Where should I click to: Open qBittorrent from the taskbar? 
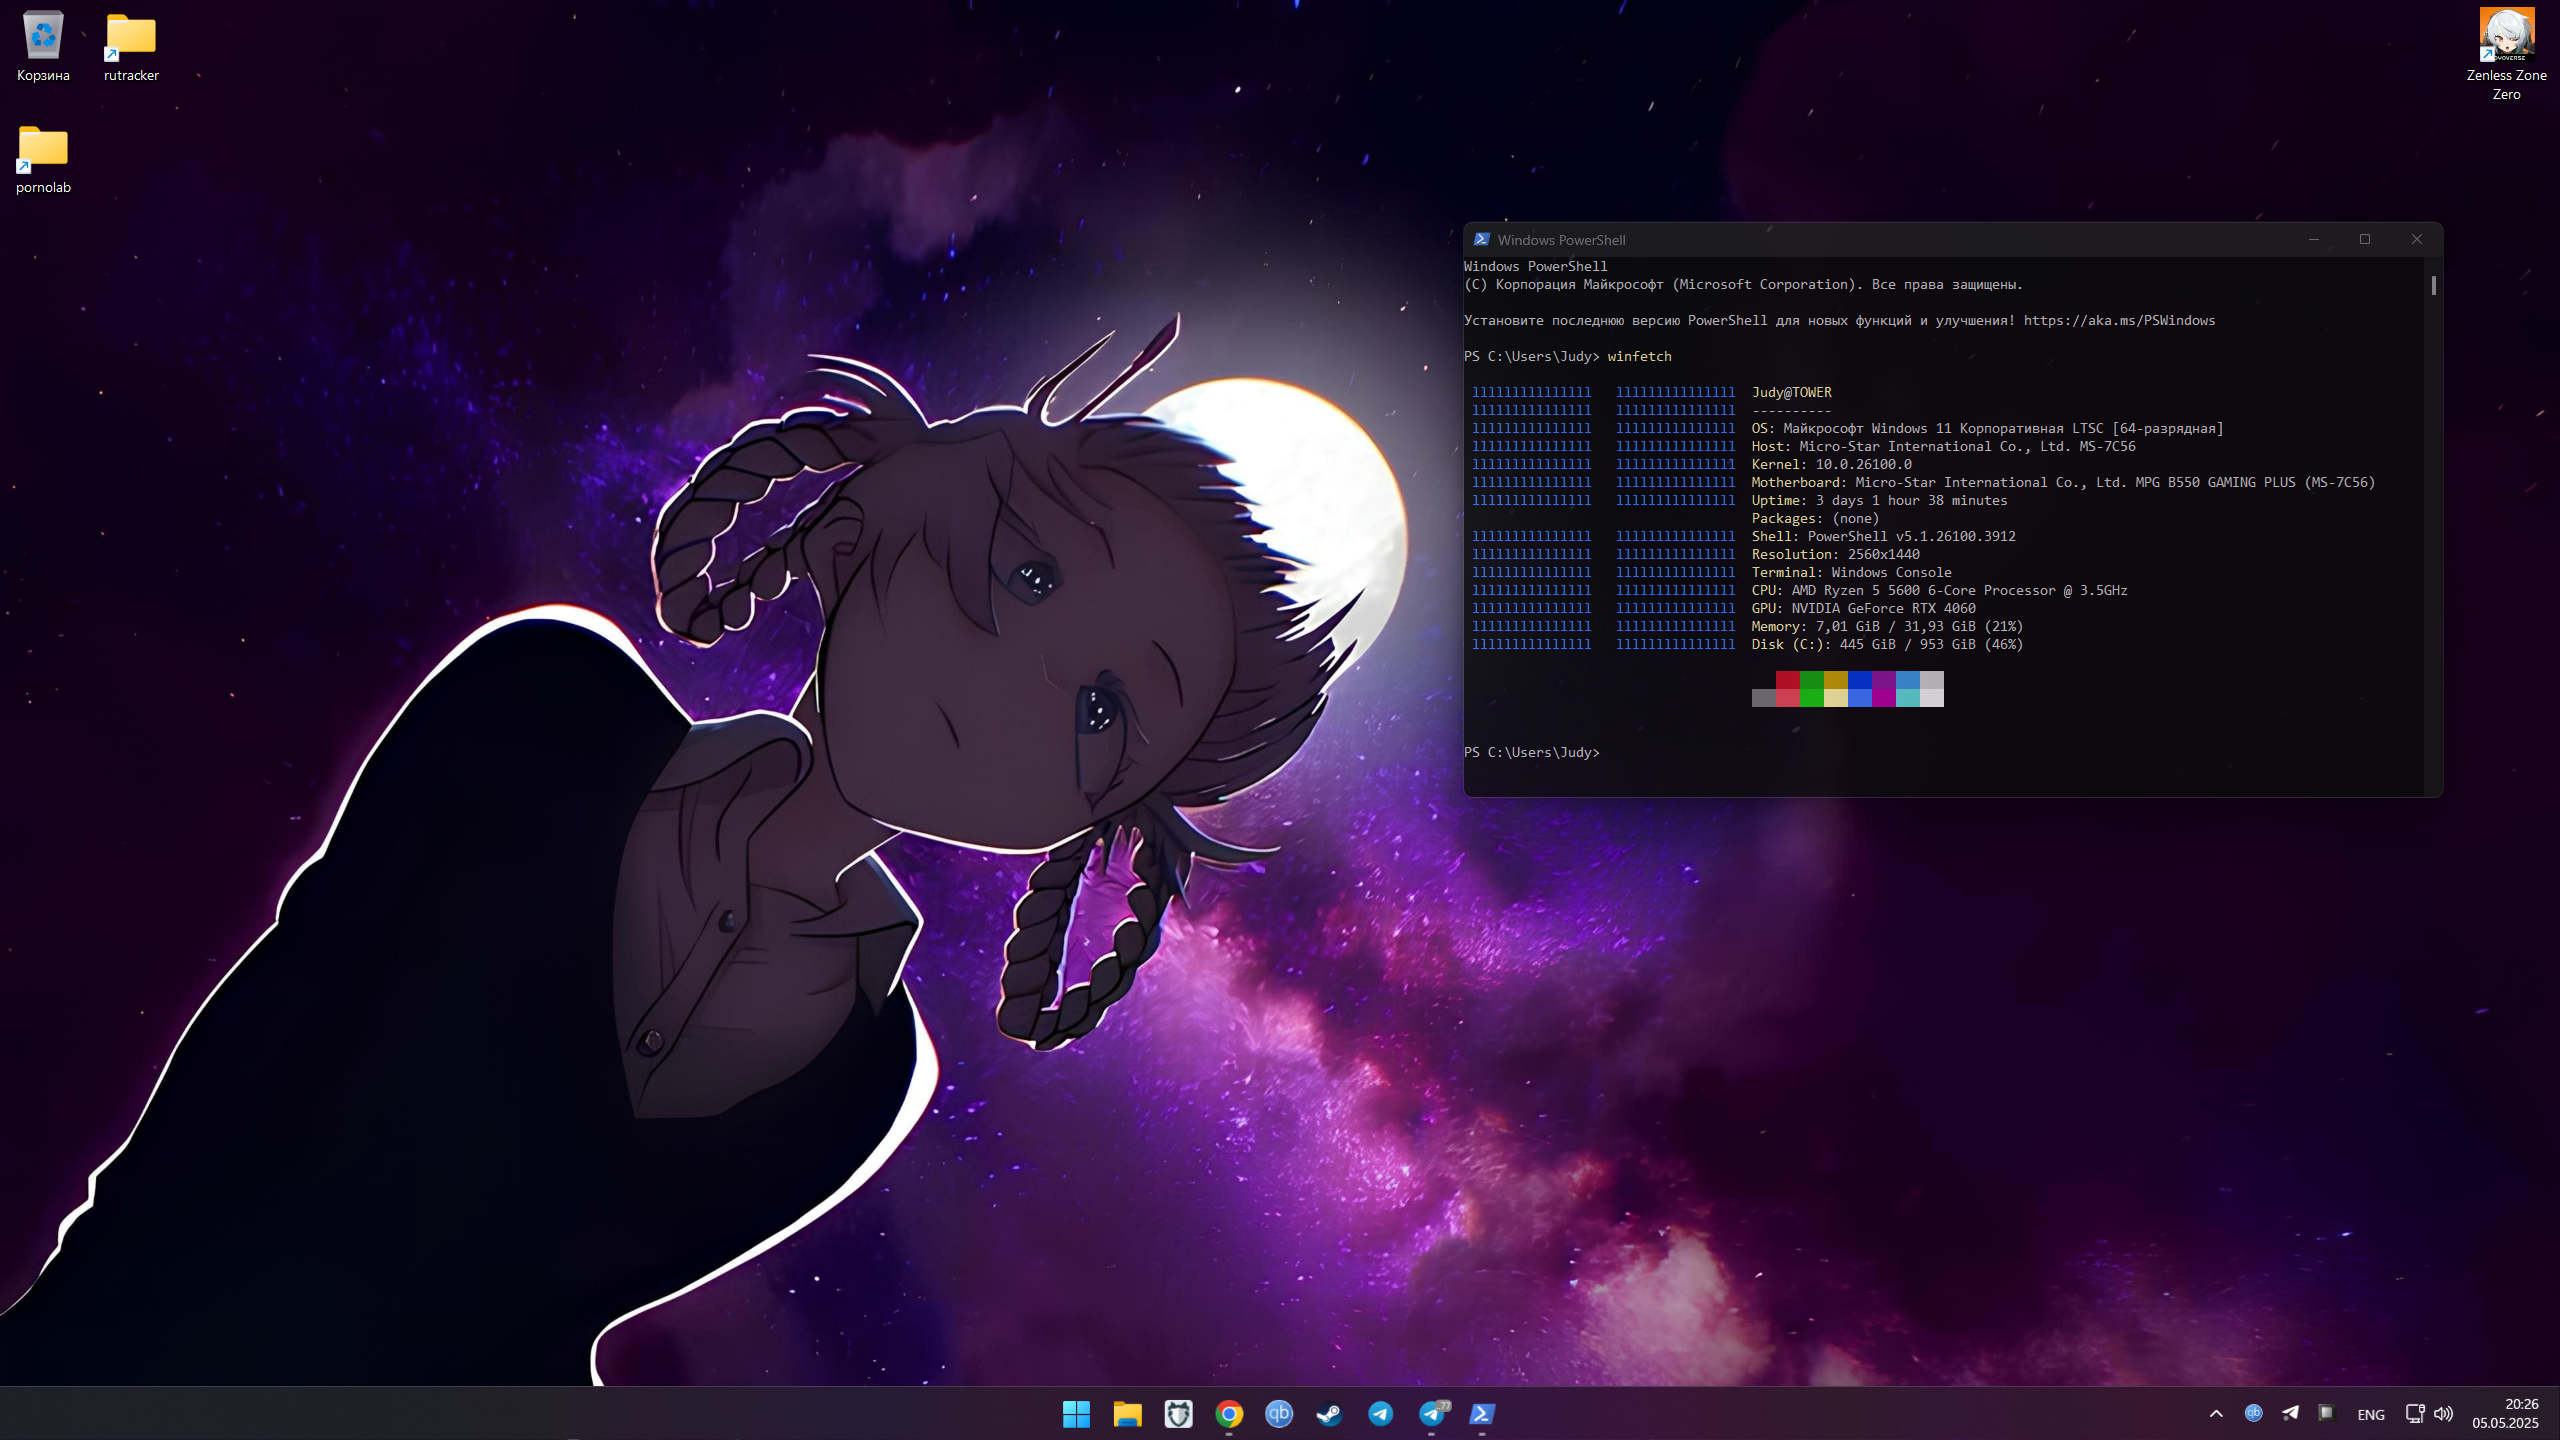[x=1279, y=1414]
